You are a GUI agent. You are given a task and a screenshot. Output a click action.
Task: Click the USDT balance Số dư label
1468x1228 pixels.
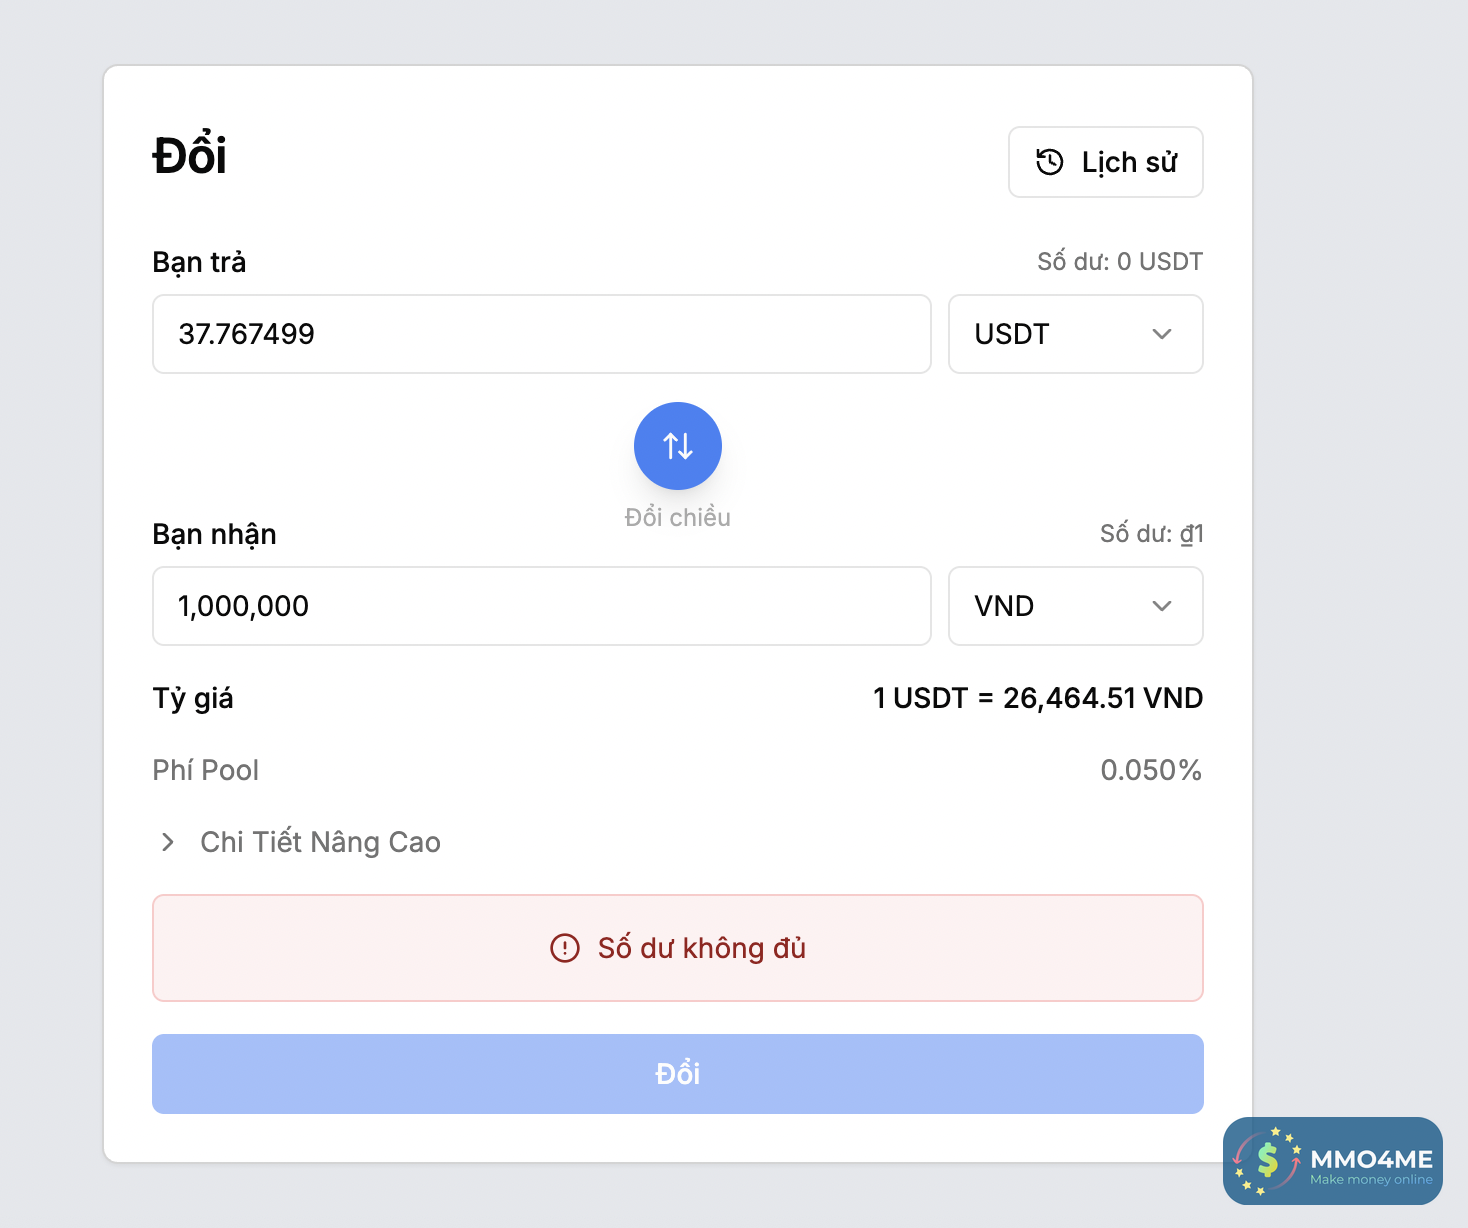coord(1119,262)
